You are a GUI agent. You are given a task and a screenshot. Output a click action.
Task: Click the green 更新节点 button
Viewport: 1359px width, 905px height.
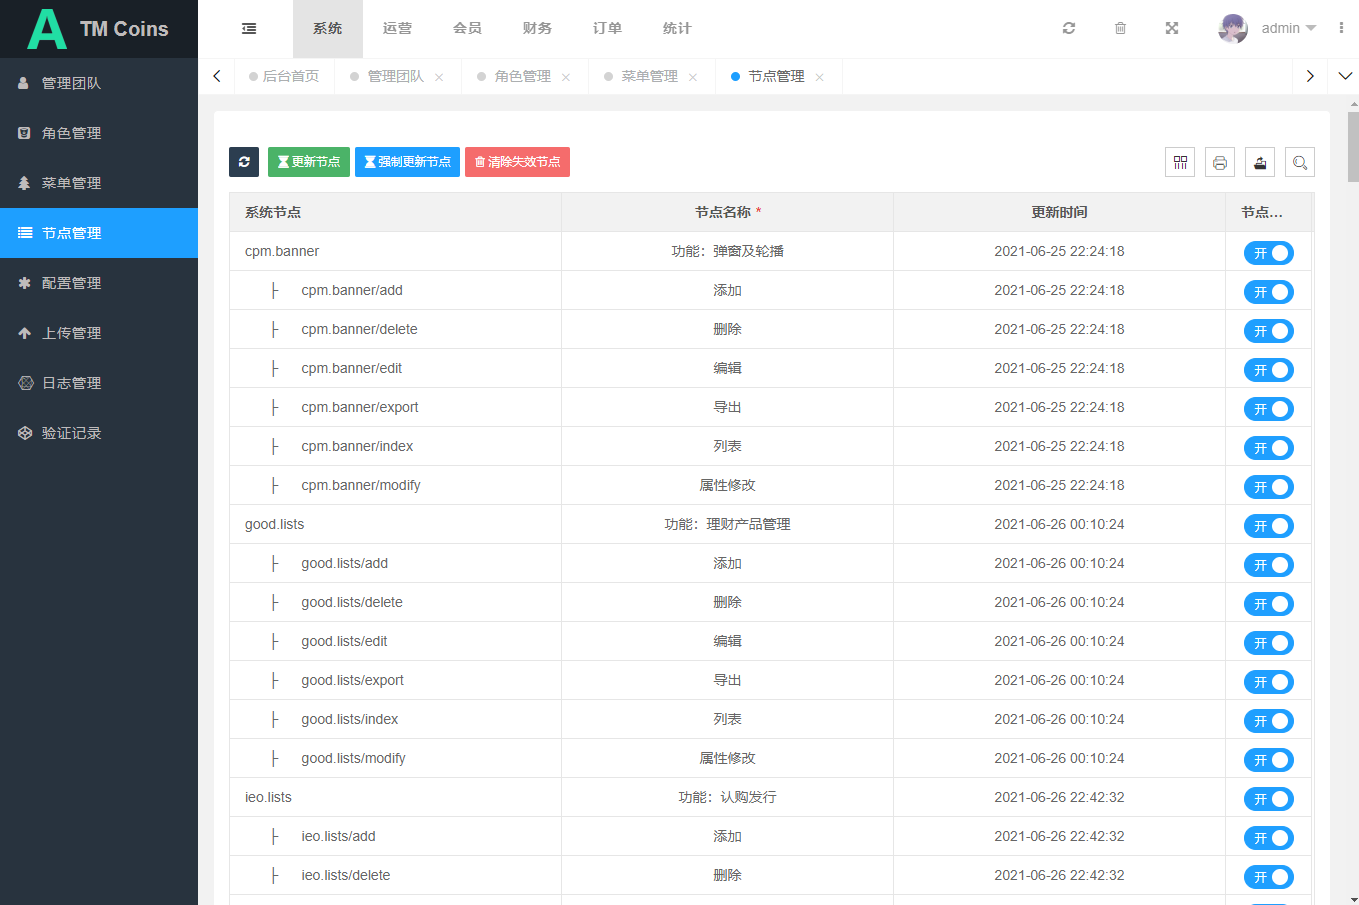coord(309,162)
